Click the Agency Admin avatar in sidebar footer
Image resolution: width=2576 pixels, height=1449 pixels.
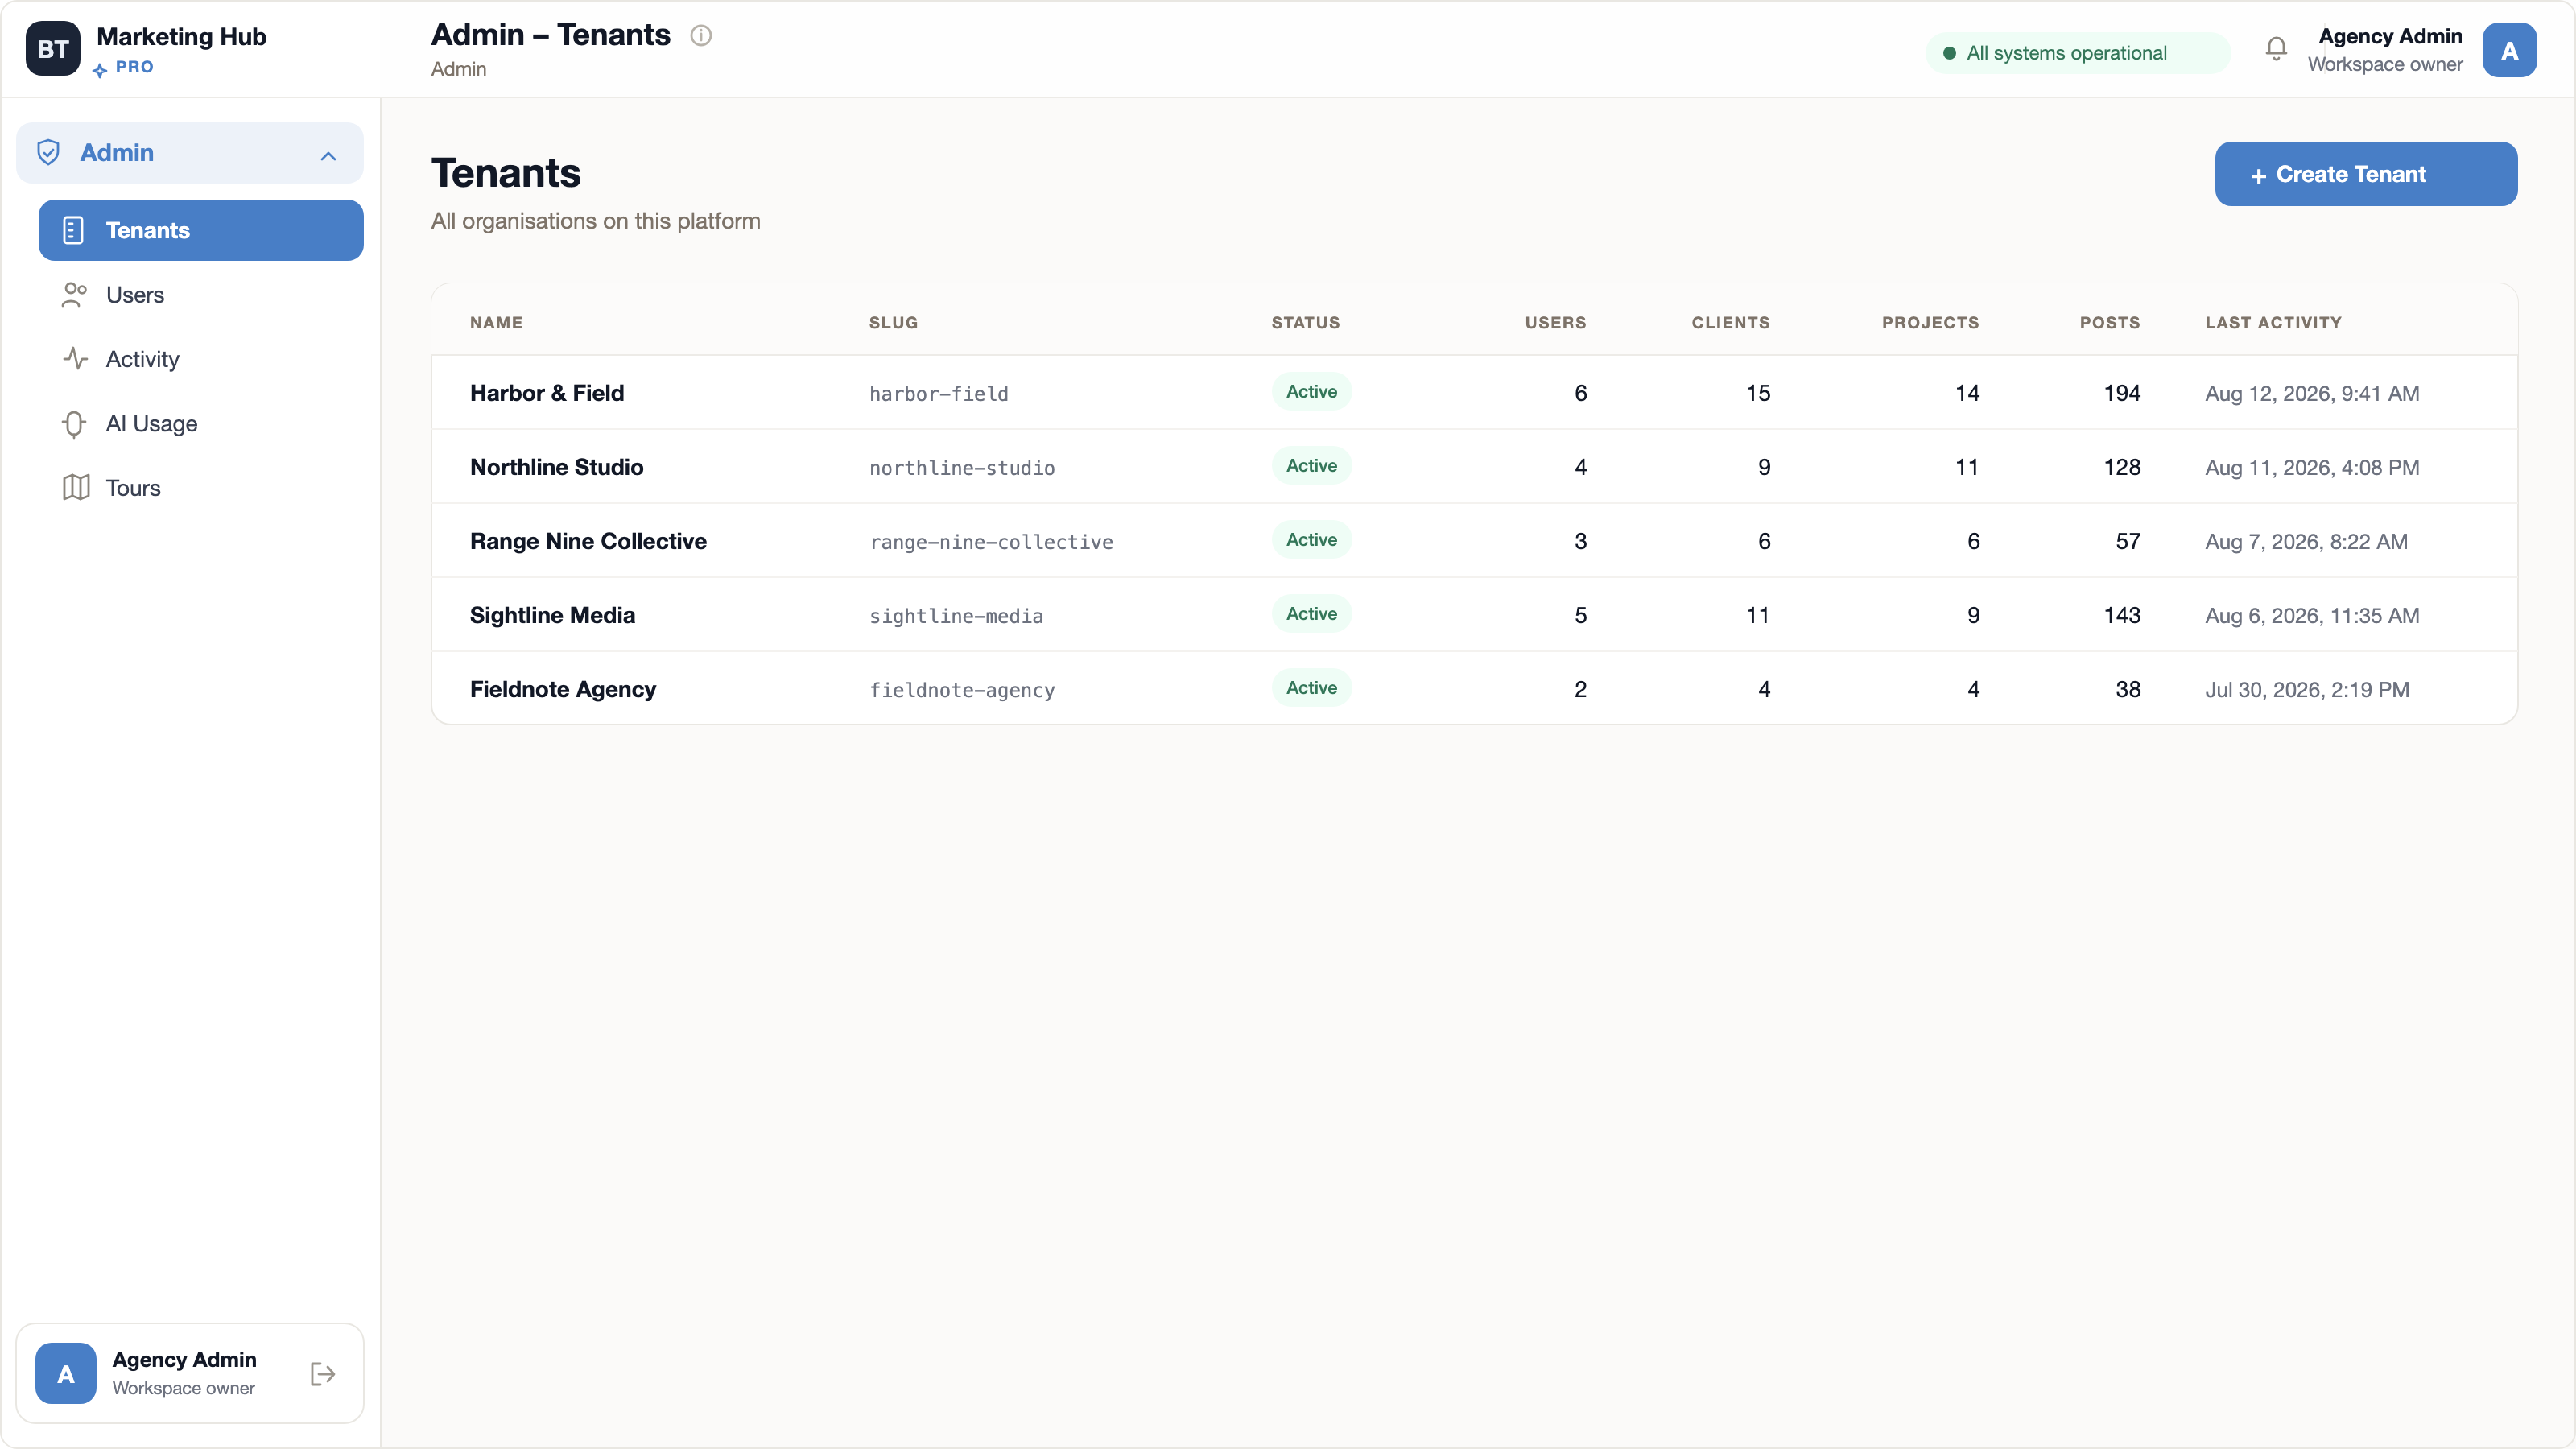65,1373
